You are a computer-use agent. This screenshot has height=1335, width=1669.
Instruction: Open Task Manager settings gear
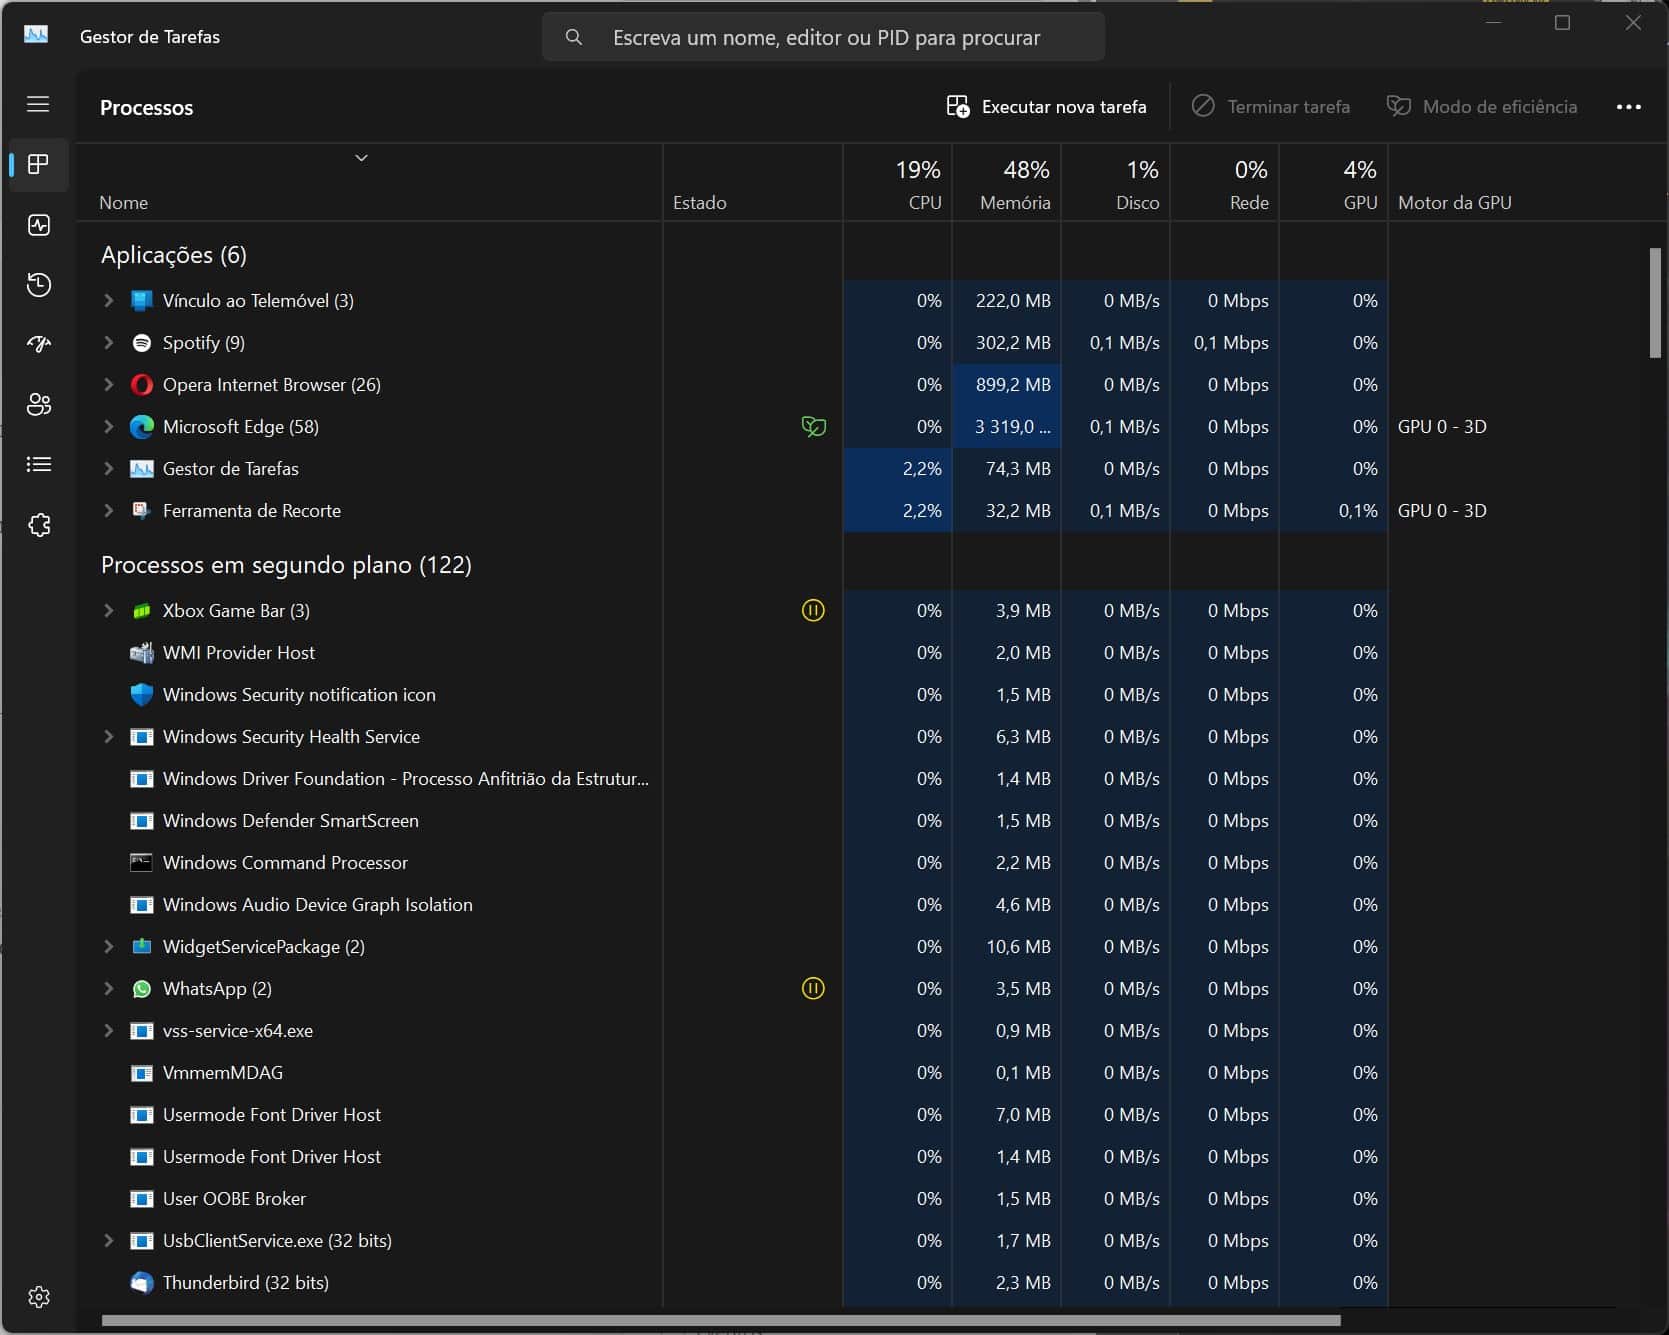[x=39, y=1297]
